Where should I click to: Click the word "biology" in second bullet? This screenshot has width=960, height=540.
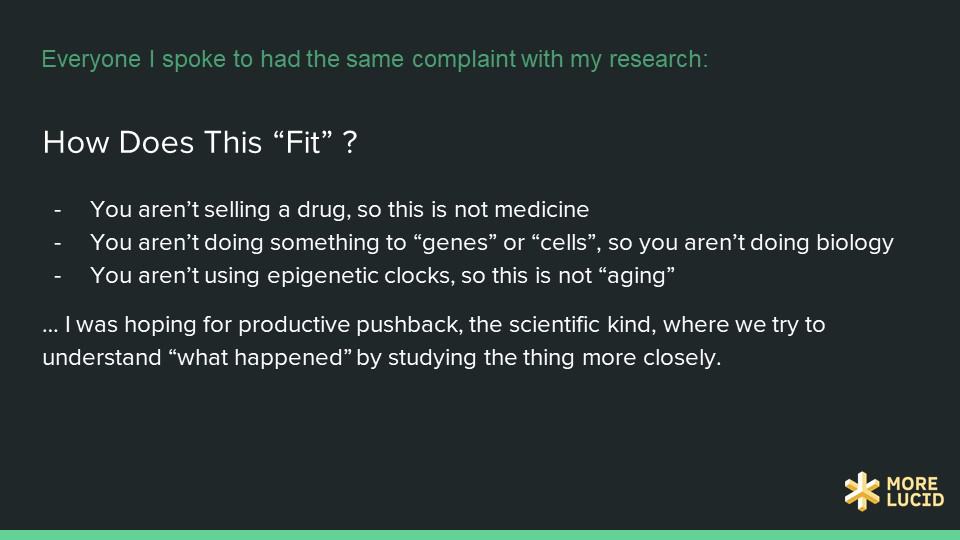click(x=856, y=243)
